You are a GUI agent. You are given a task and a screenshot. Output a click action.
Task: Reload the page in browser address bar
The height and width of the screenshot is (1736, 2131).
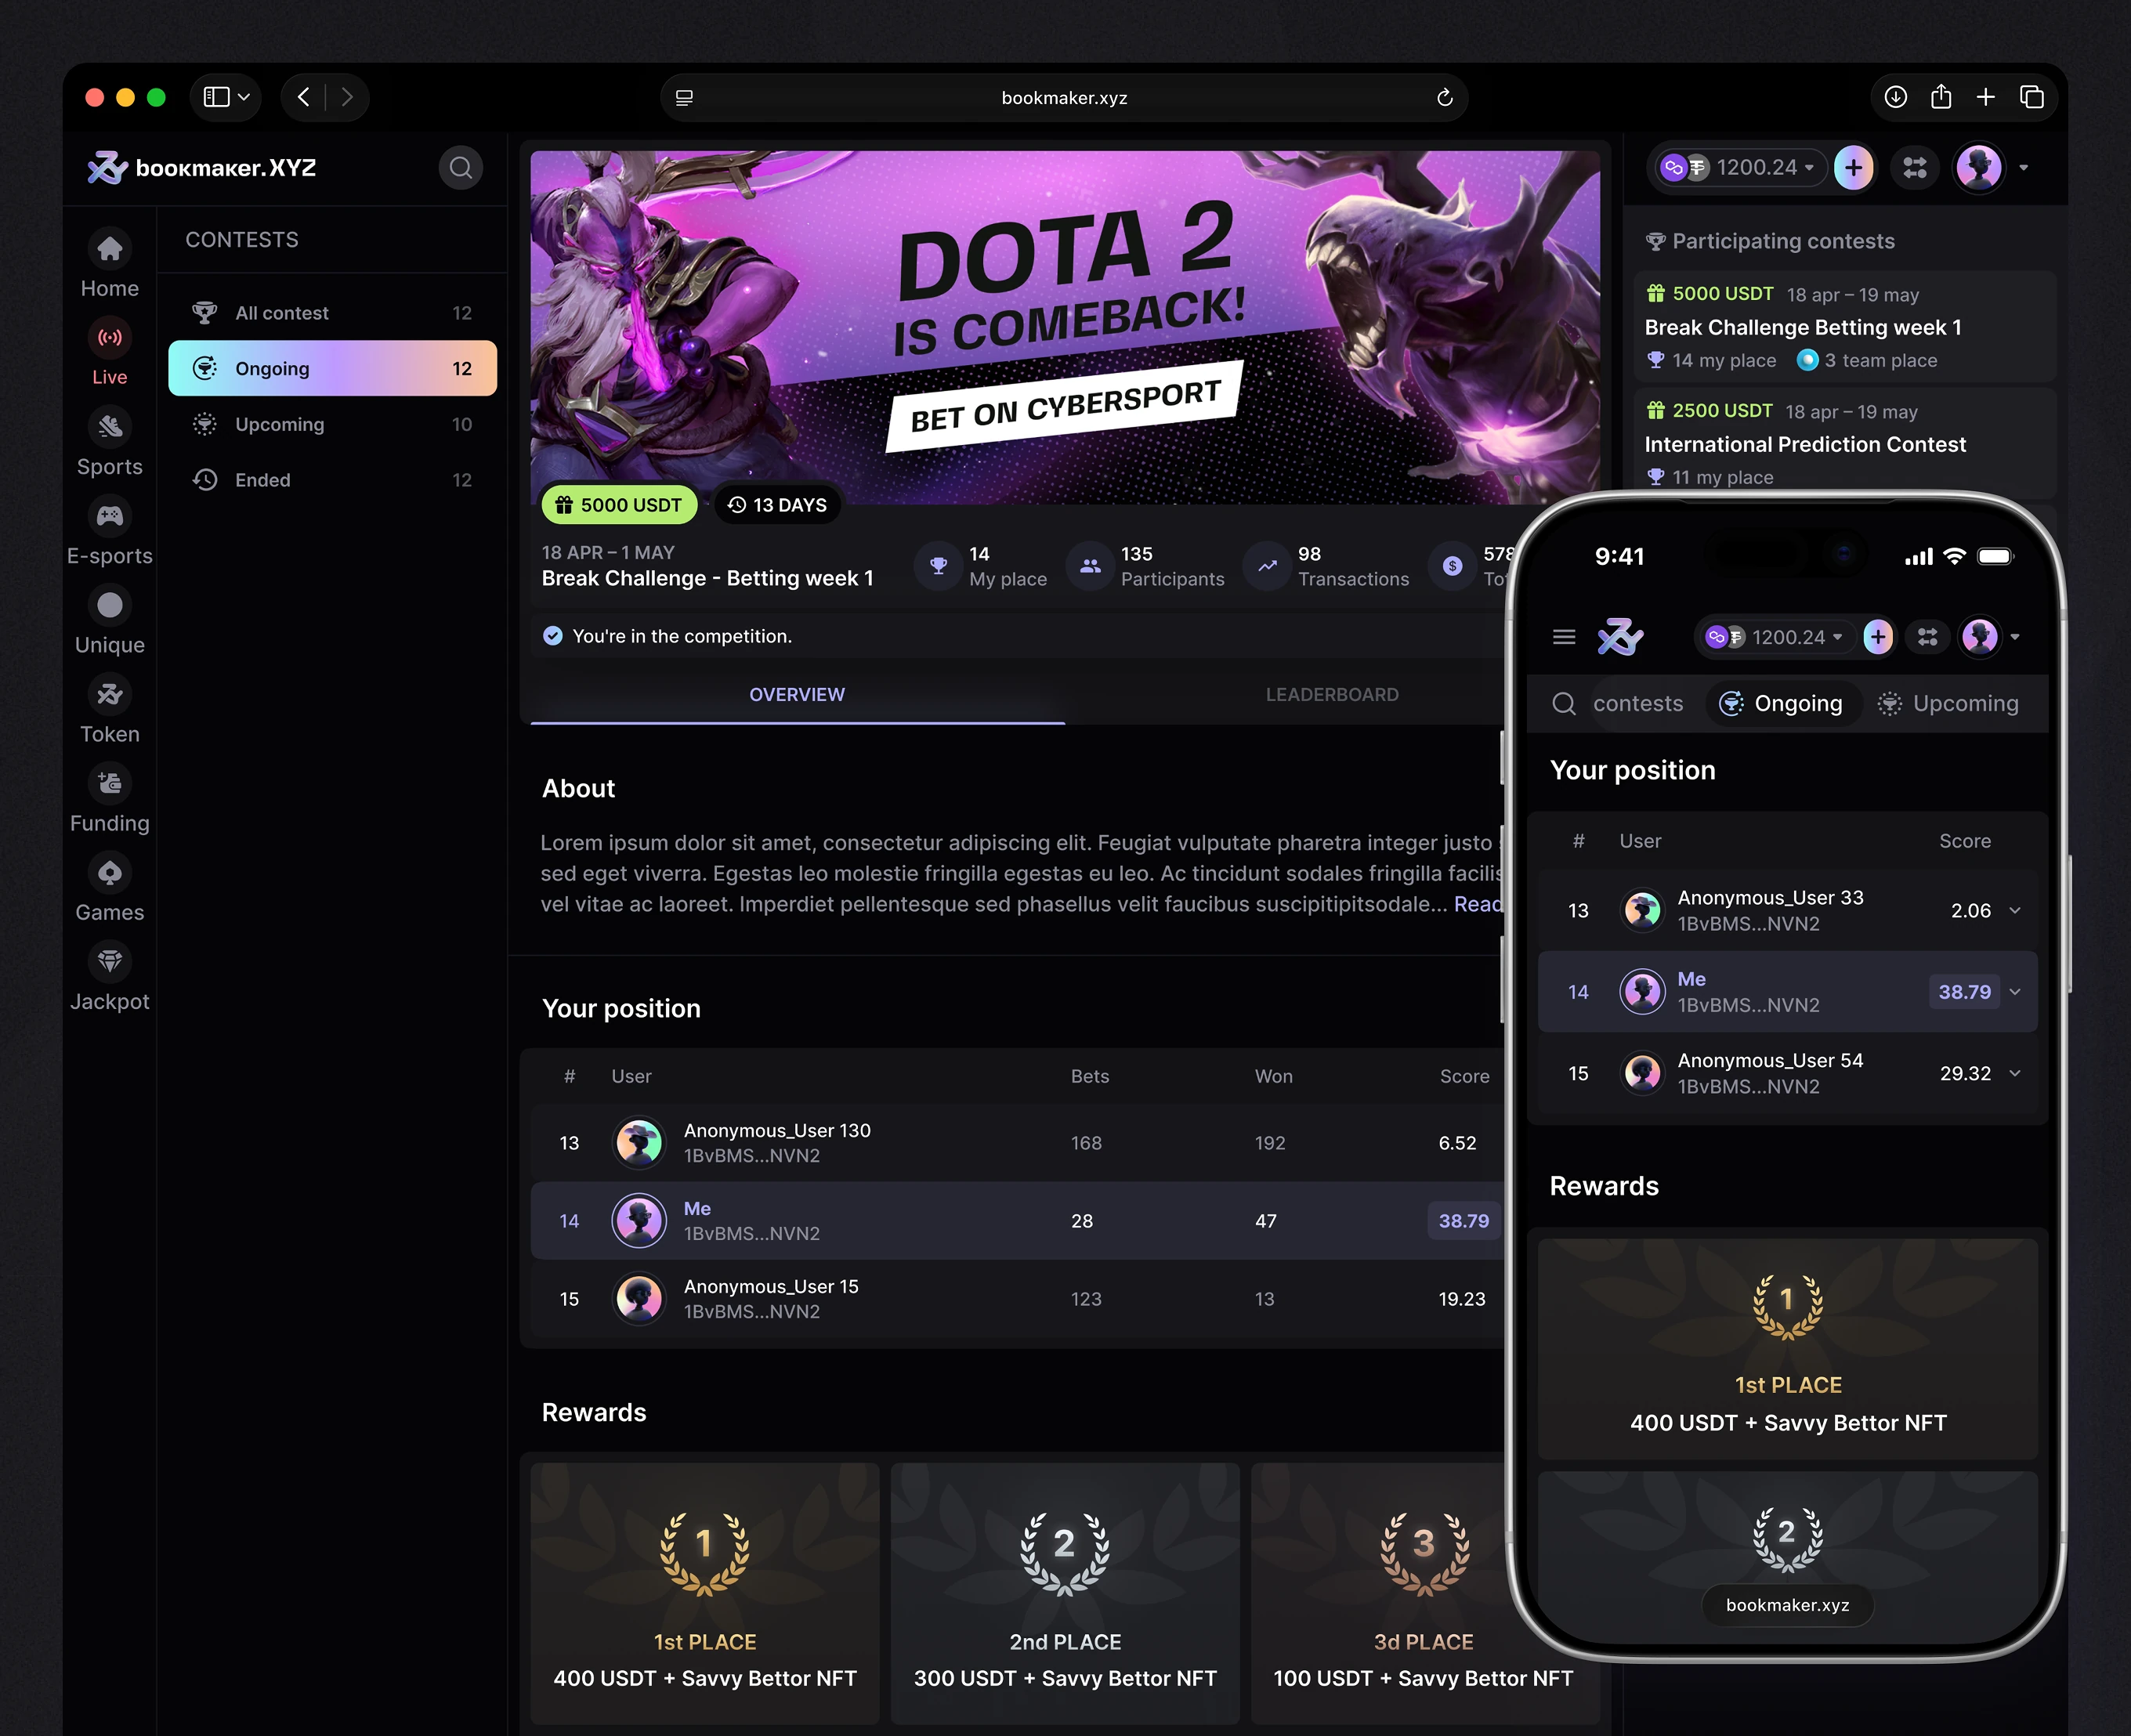(1444, 98)
